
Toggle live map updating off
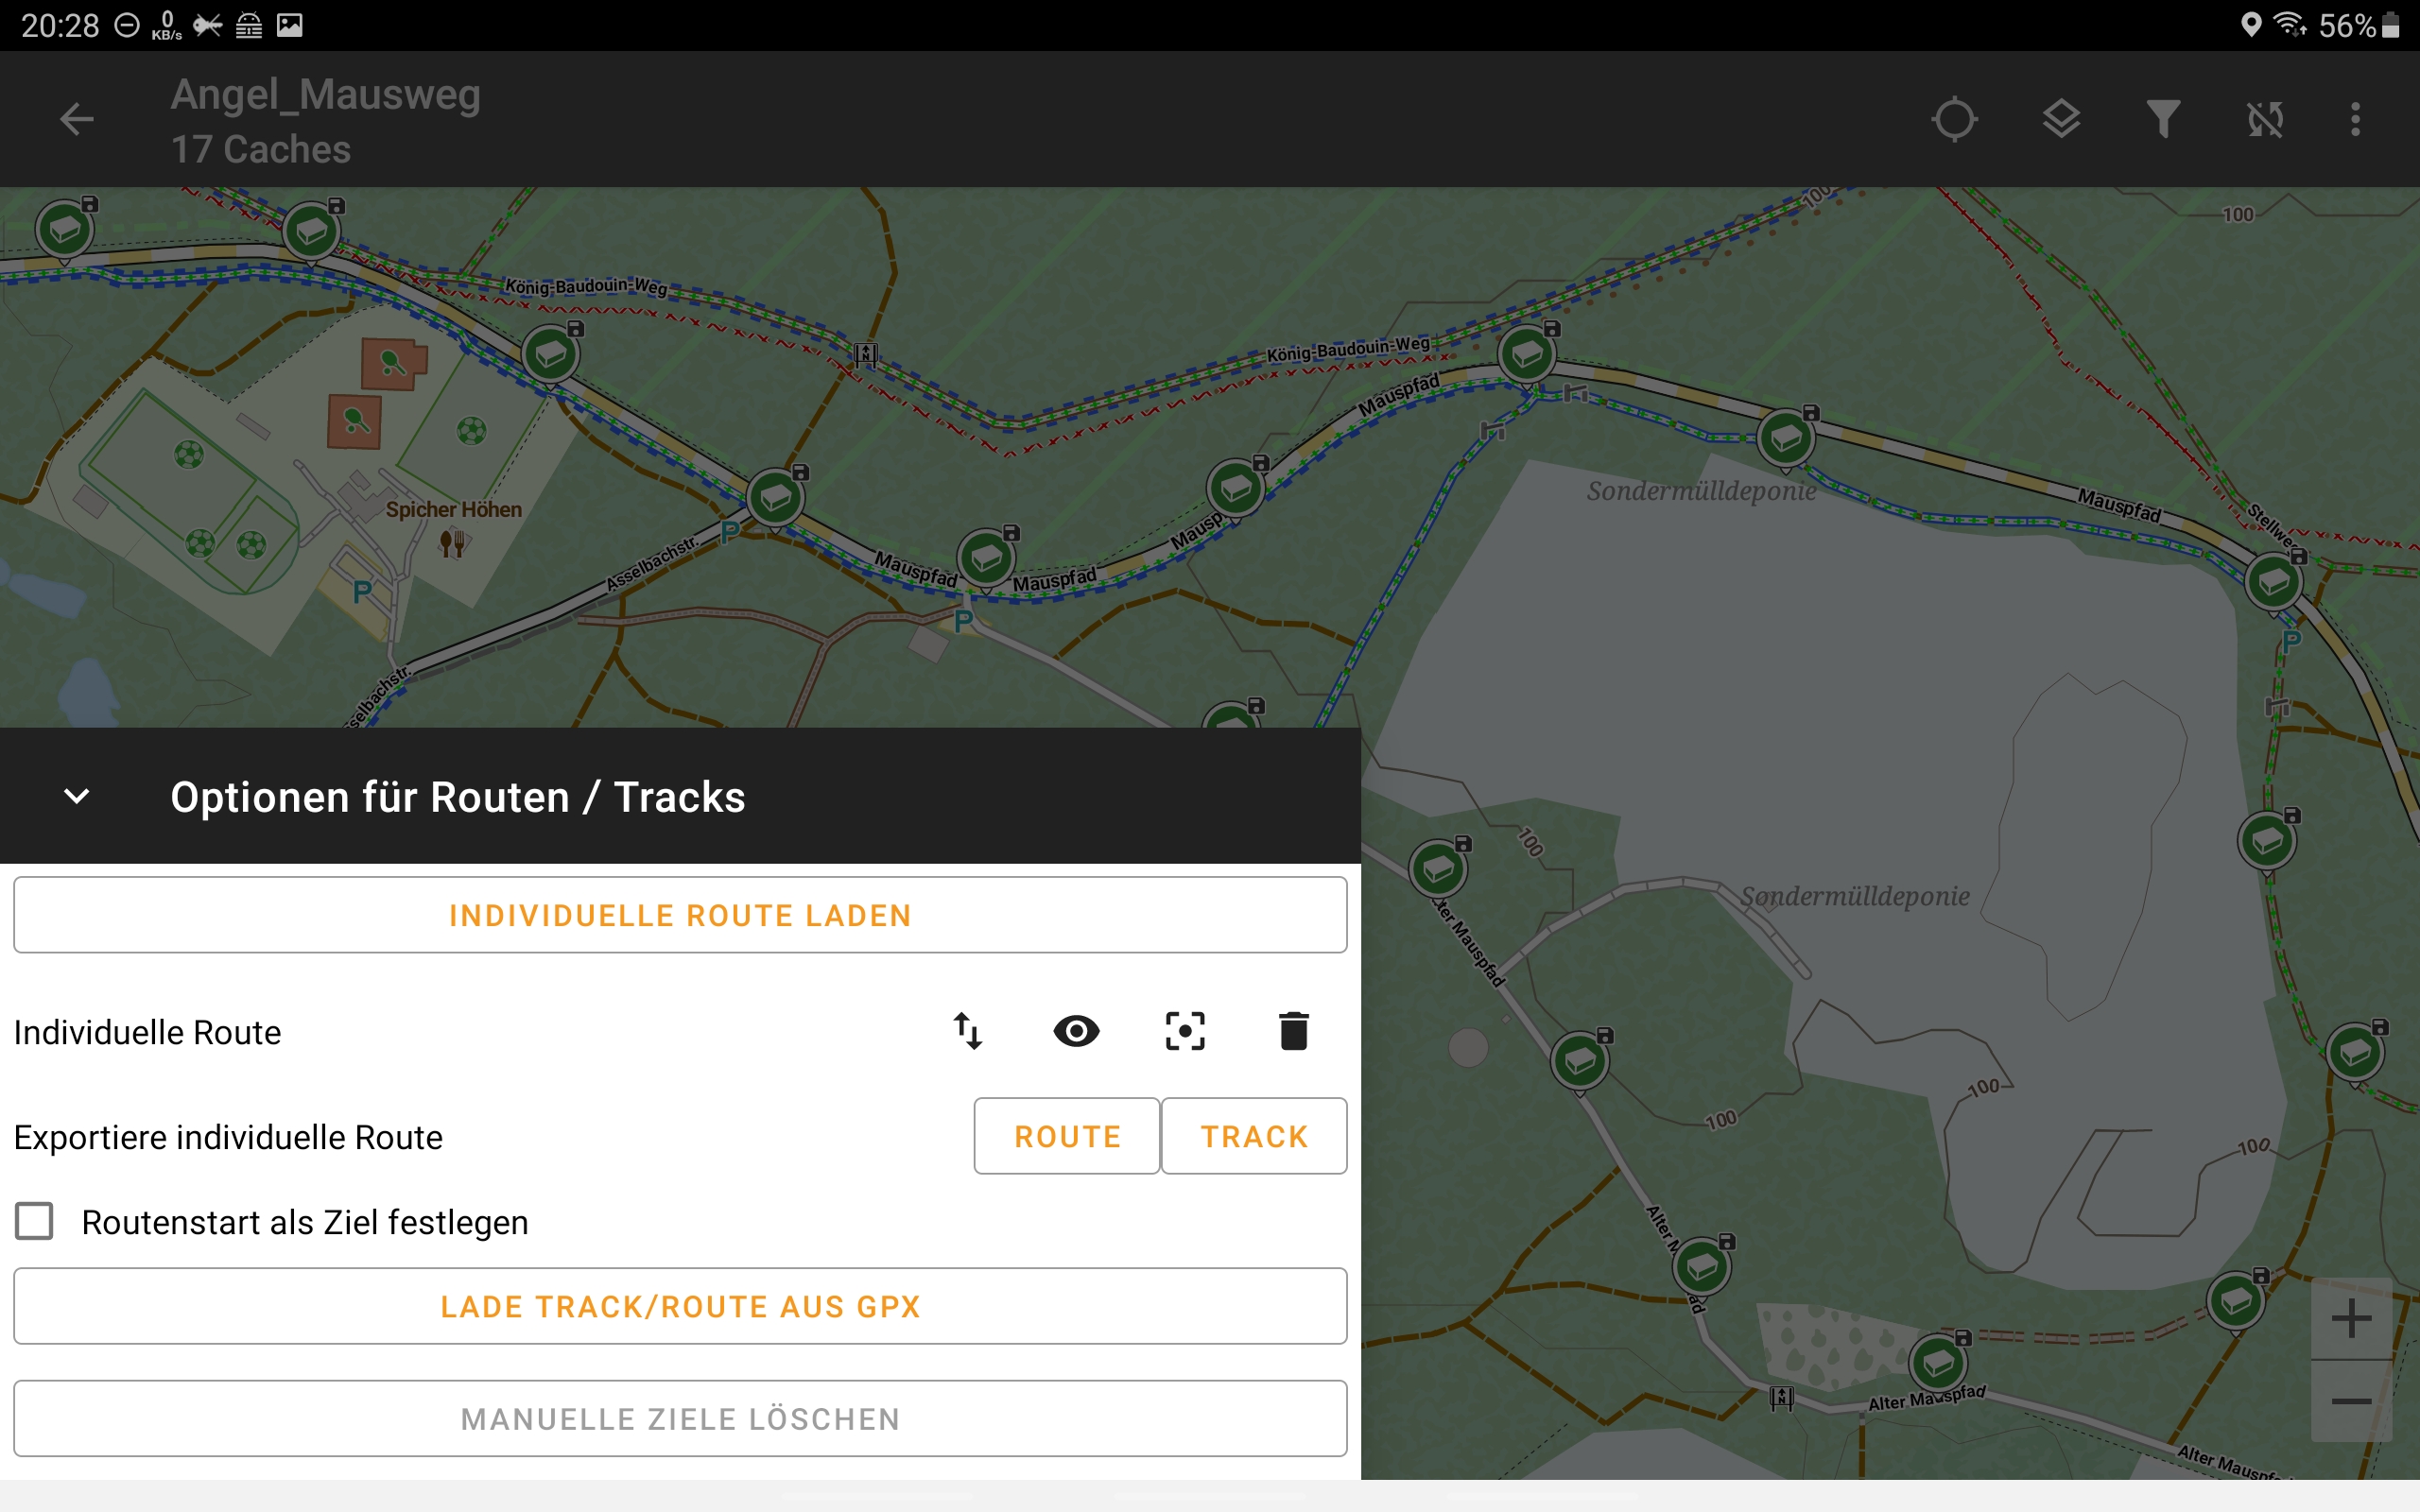click(2263, 119)
